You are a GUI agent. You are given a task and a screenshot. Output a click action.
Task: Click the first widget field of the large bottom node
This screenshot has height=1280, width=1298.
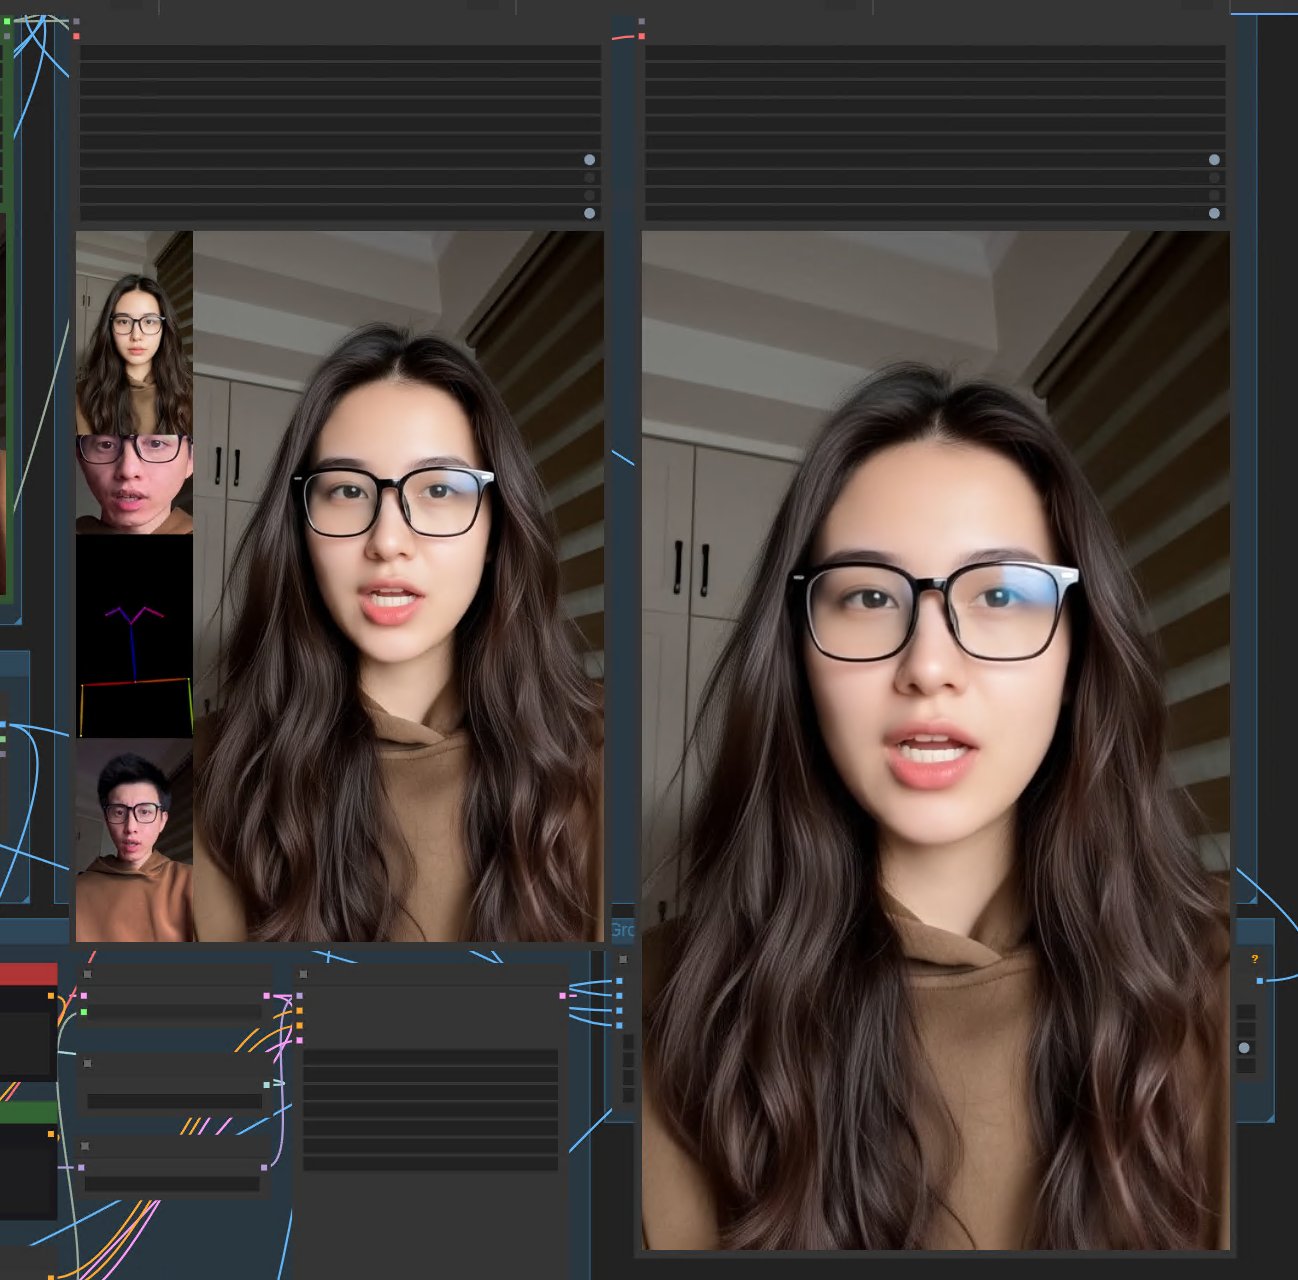[430, 1057]
